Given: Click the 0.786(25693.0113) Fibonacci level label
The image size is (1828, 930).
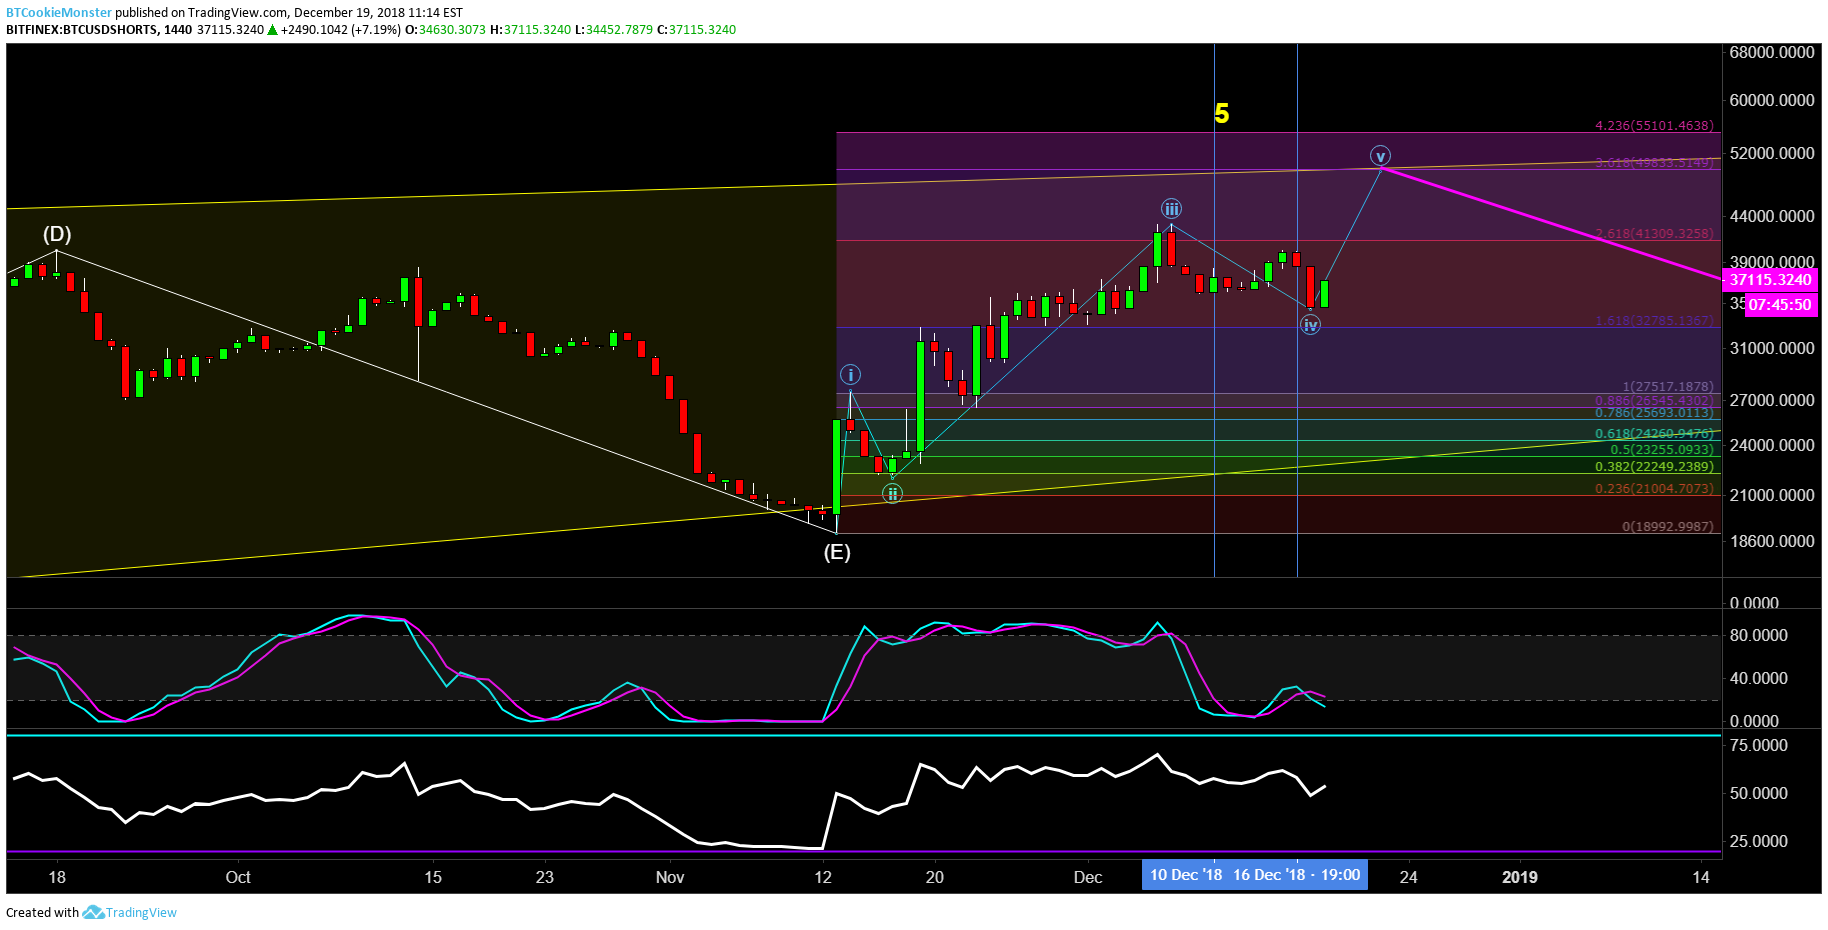Looking at the screenshot, I should coord(1654,413).
